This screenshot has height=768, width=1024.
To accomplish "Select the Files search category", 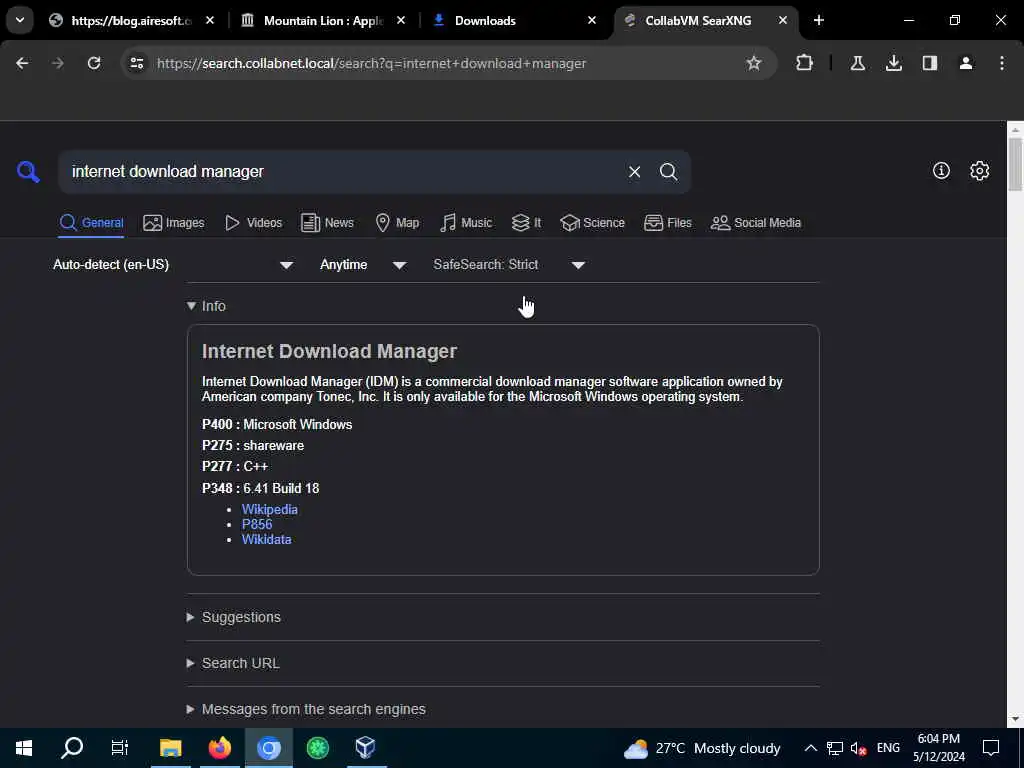I will point(667,223).
